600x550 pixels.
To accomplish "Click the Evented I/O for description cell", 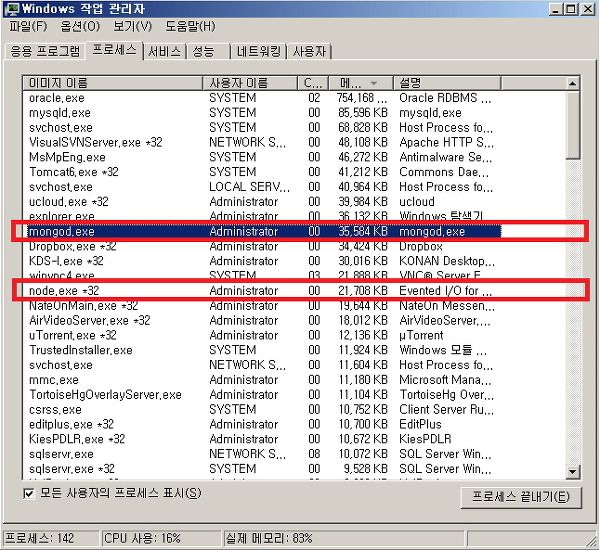I will [x=445, y=291].
